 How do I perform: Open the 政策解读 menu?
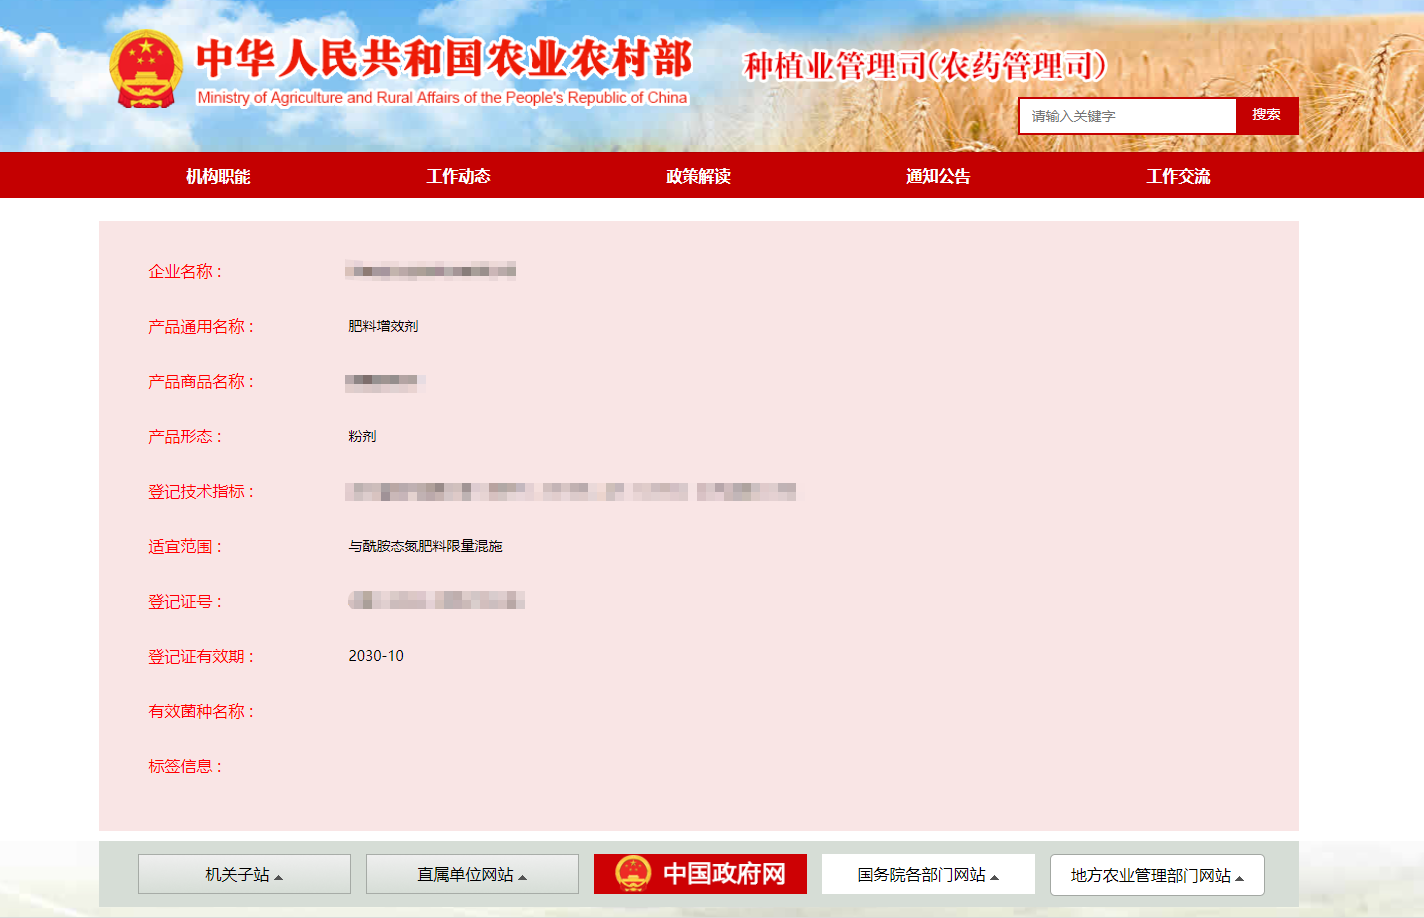pos(698,175)
